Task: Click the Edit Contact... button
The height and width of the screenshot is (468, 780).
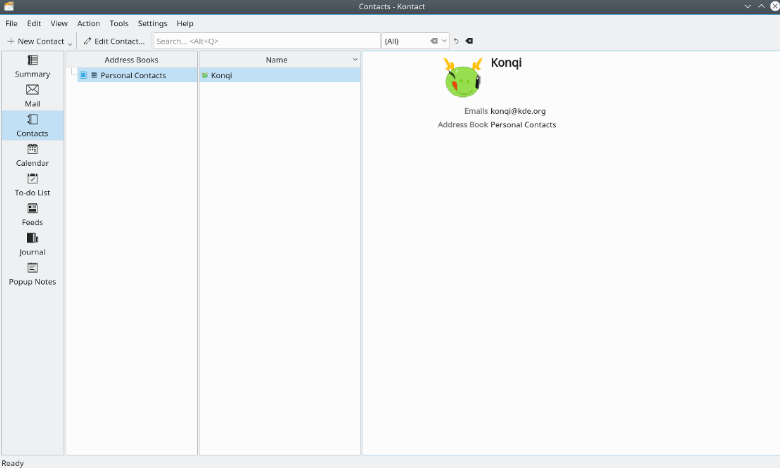Action: [x=114, y=41]
